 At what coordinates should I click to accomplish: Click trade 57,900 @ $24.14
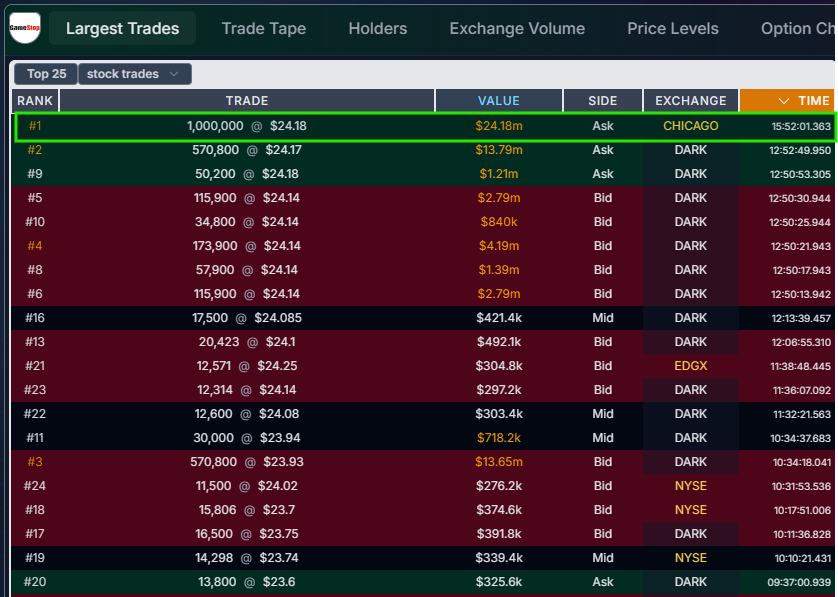point(246,270)
